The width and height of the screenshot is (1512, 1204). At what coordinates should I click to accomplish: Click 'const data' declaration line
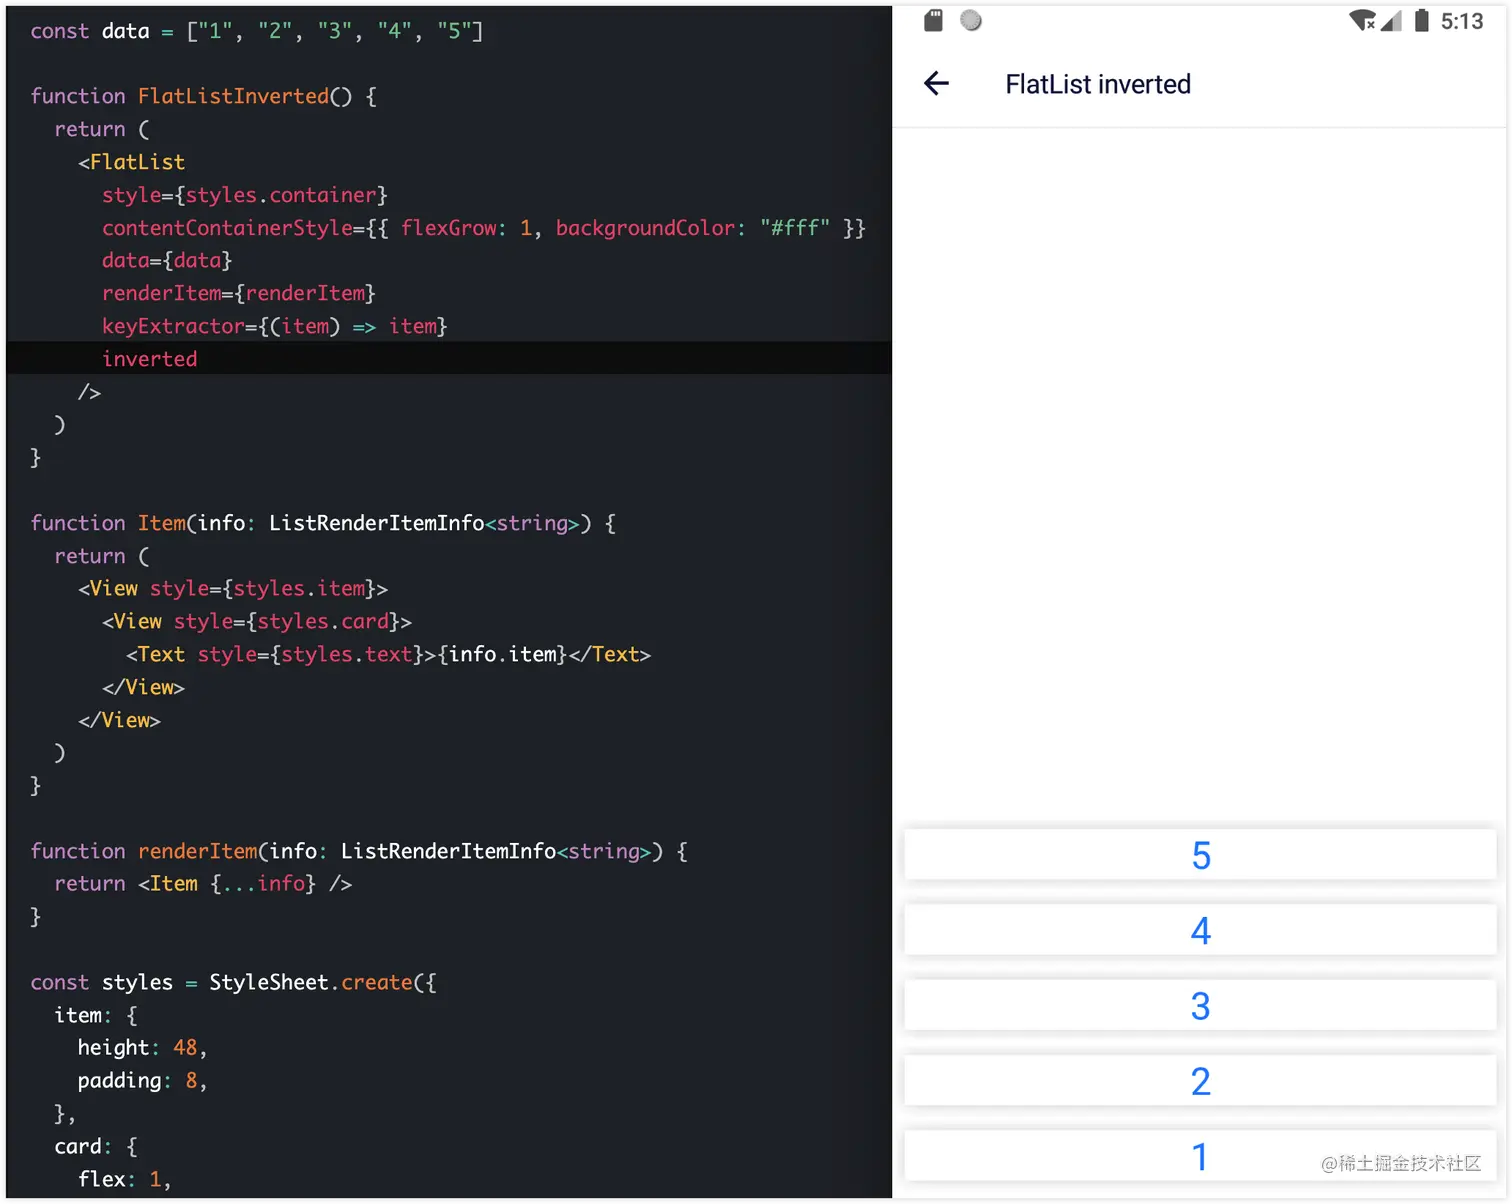click(257, 32)
